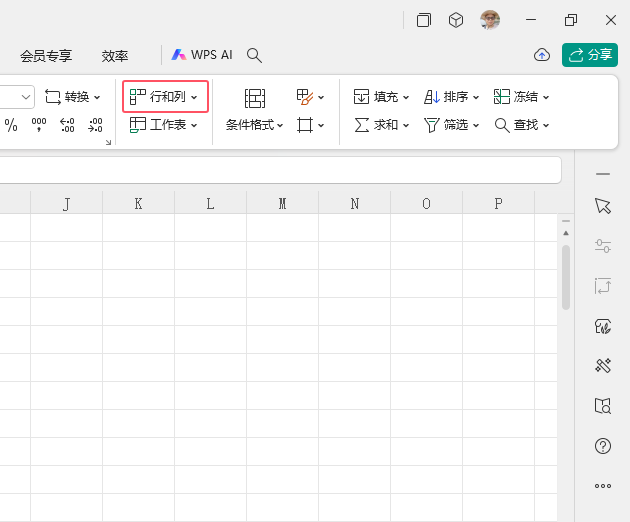Screen dimensions: 630x522
Task: Select column M header
Action: coord(282,203)
